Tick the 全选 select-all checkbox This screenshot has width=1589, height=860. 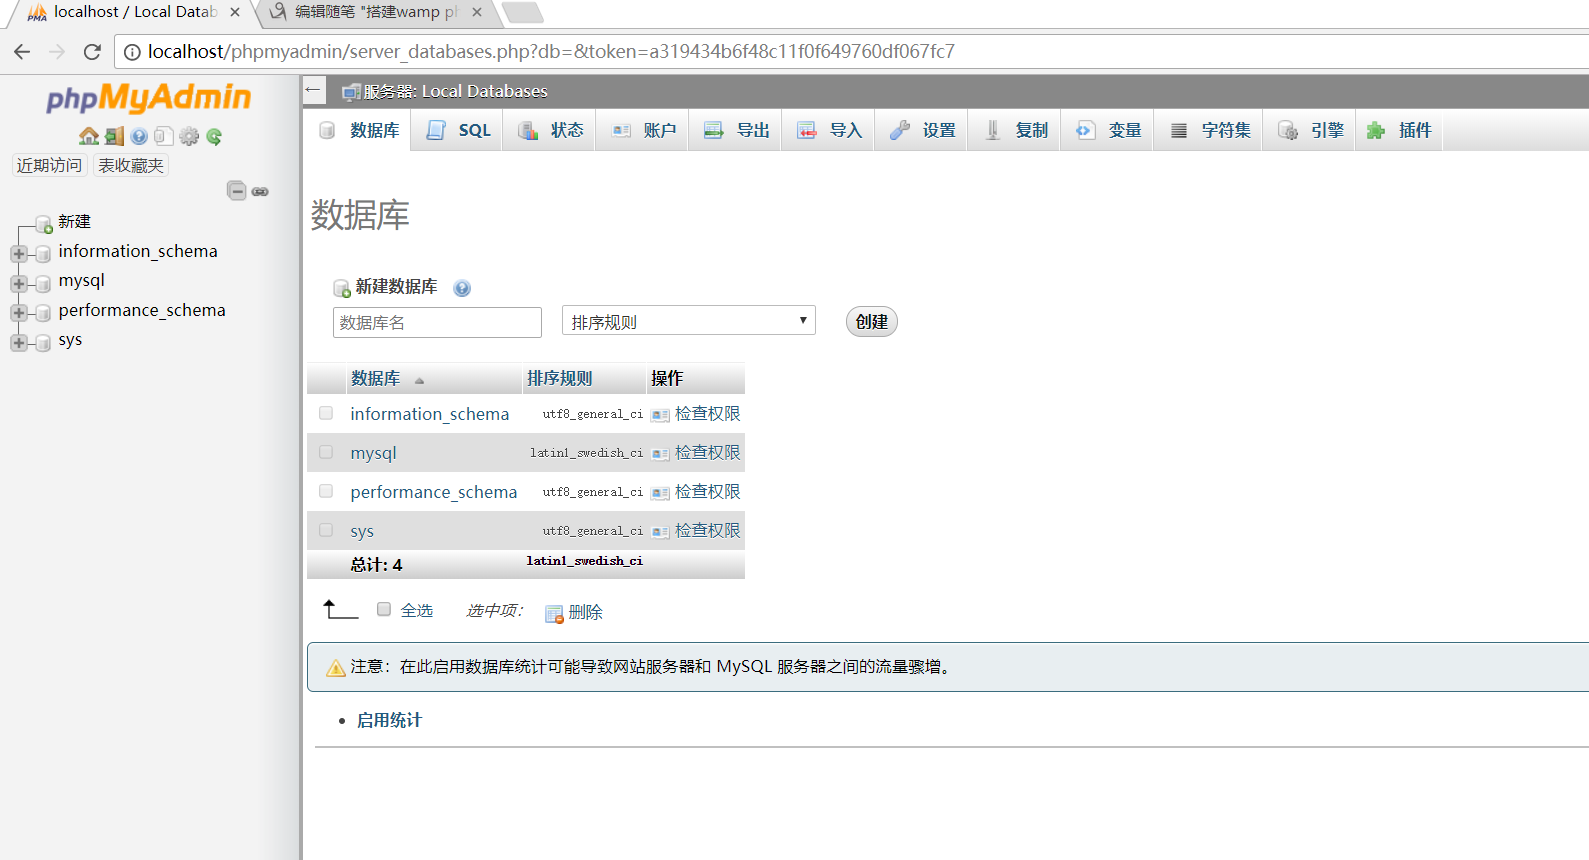click(384, 609)
